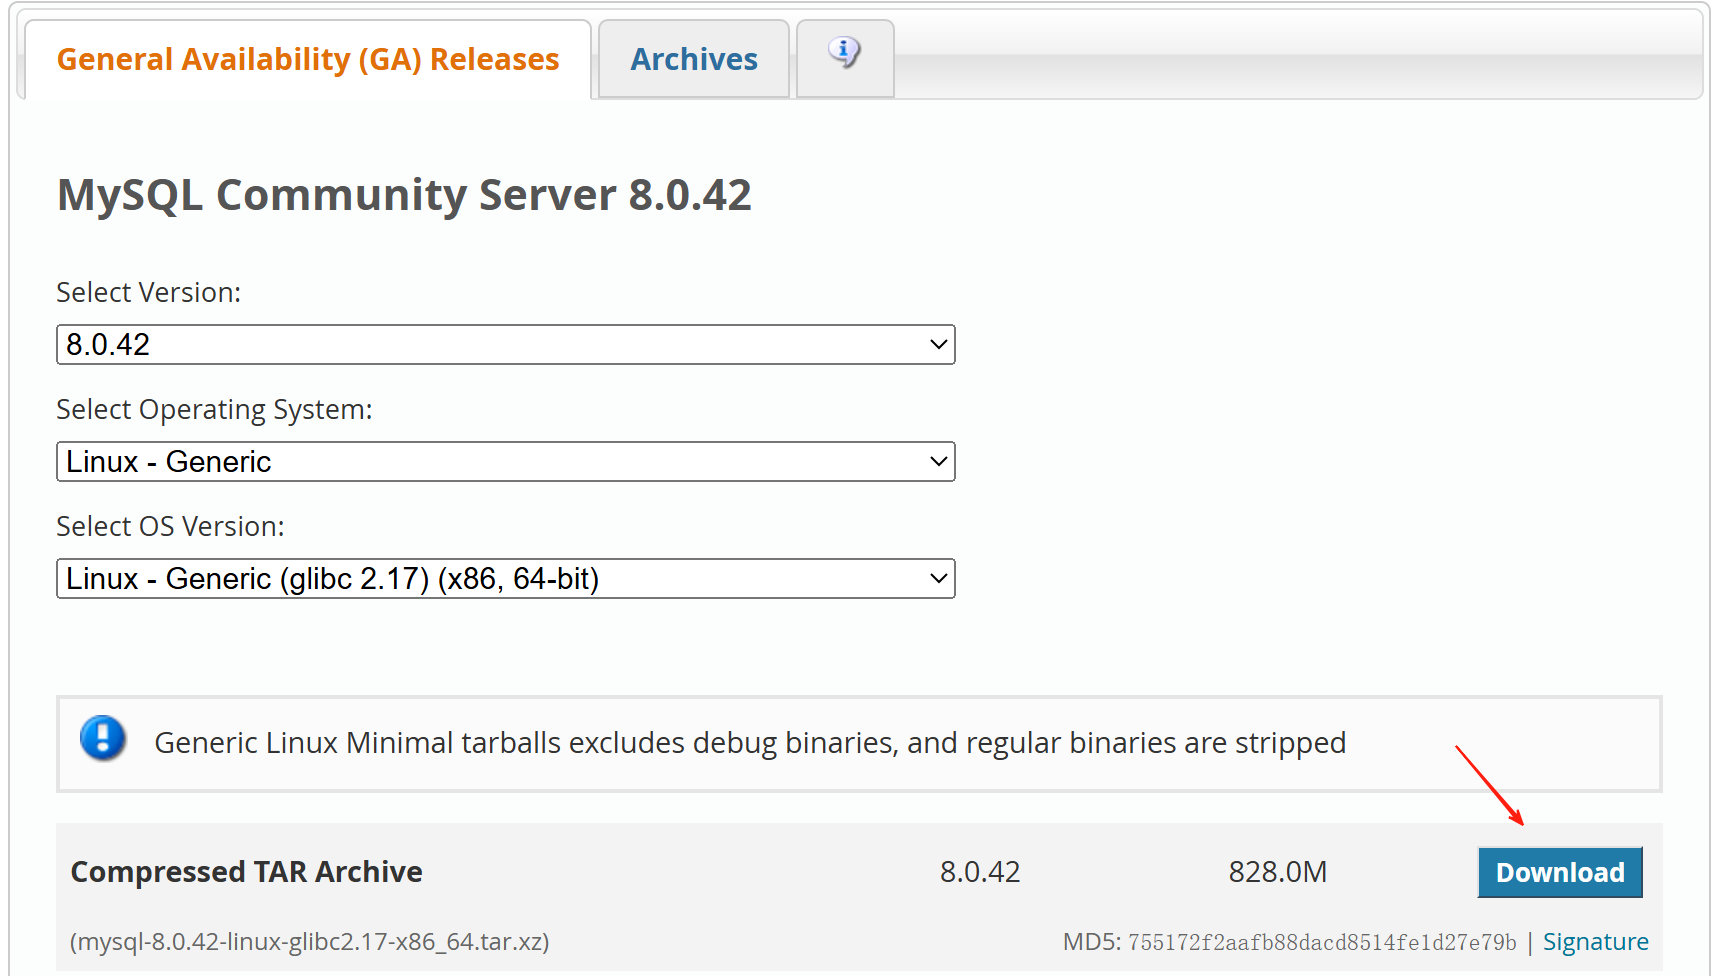
Task: Click the mysql-8.0.42-linux-glibc2.17-x86_64.tar.xz filename
Action: click(309, 941)
